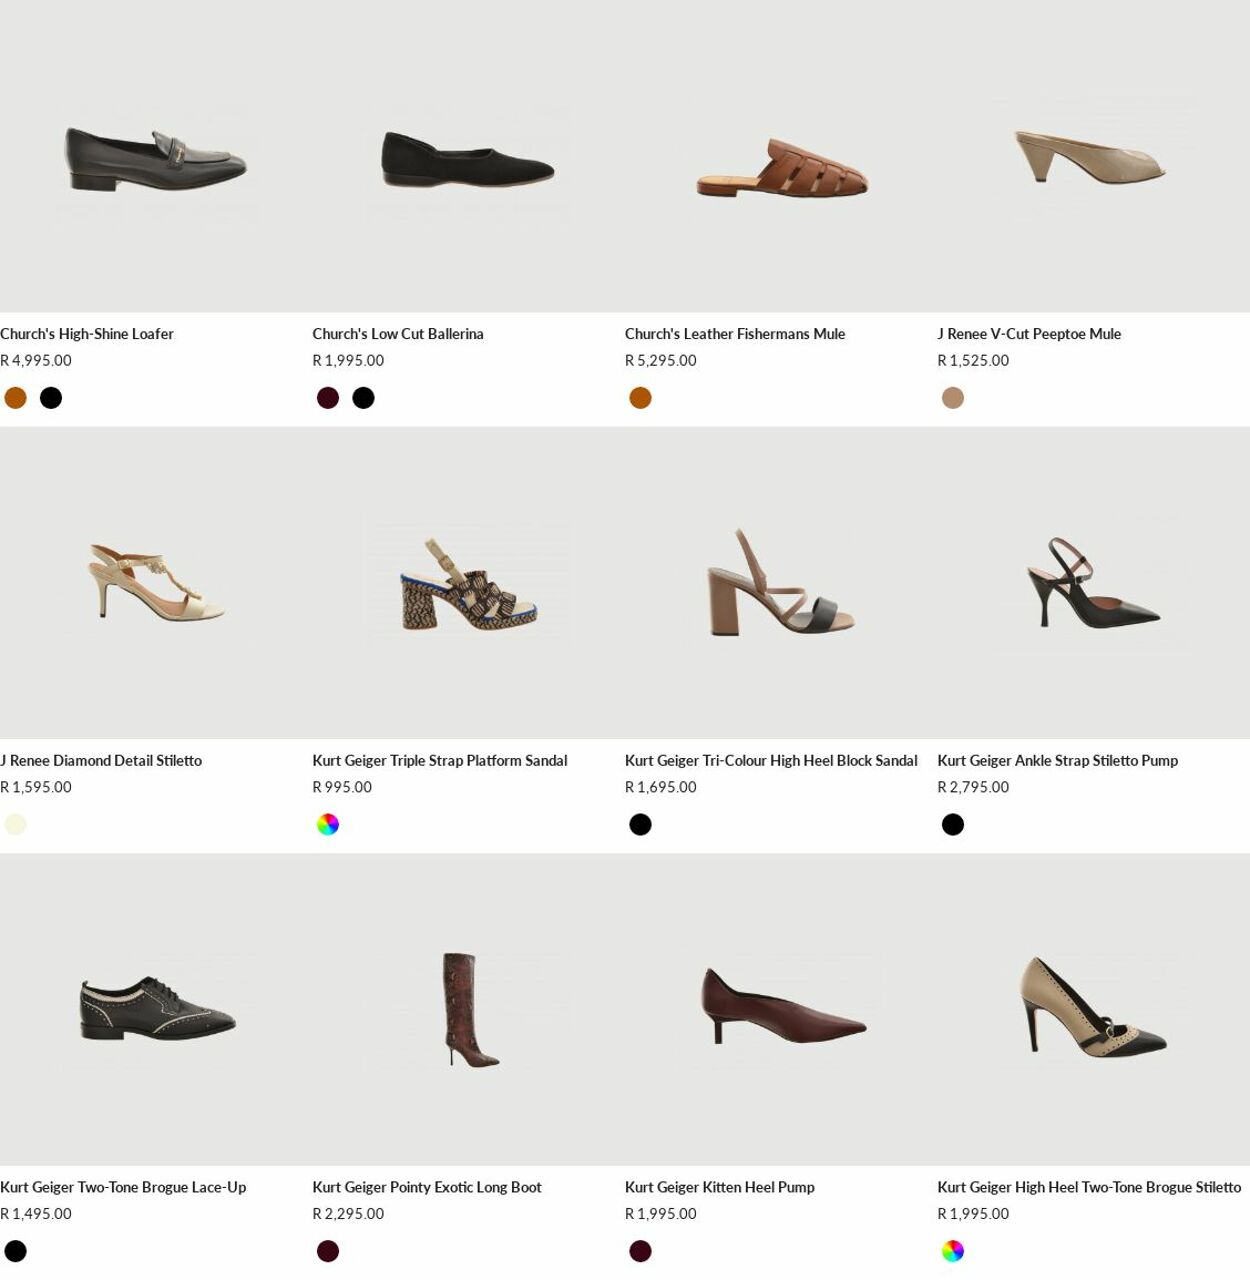Click Kurt Geiger Tri-Colour High Heel Block Sandal title

[771, 761]
